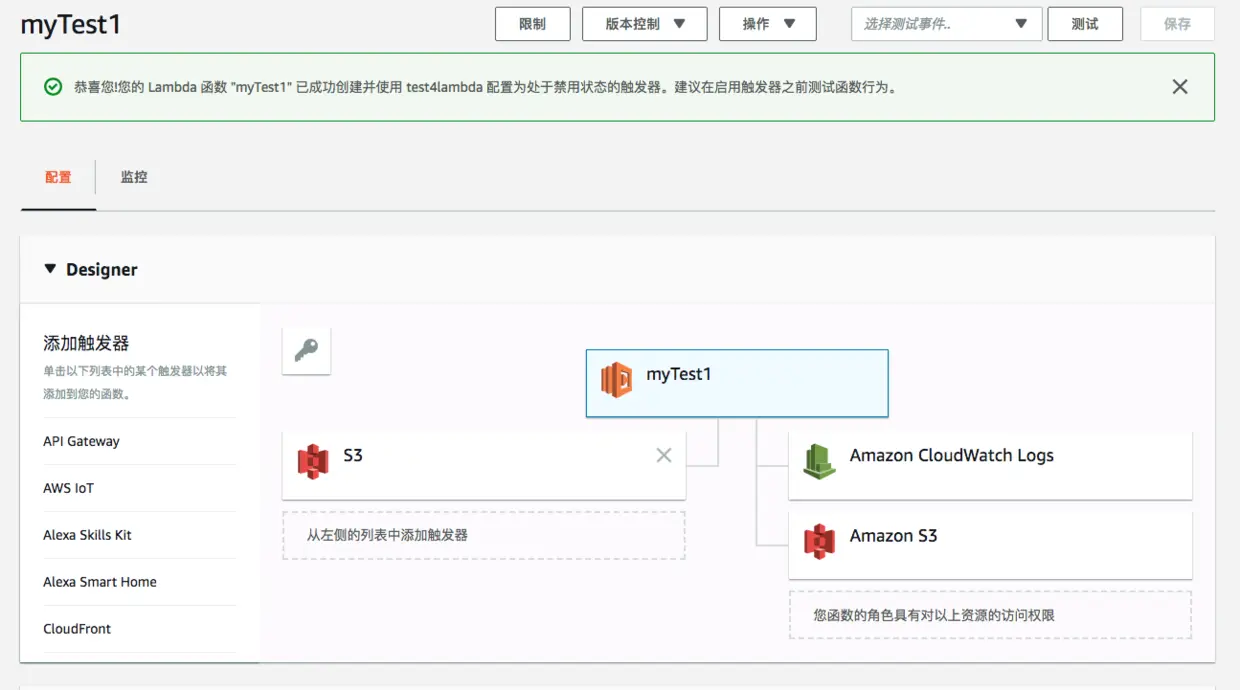1240x690 pixels.
Task: Click the 添加触发器 heading
Action: click(86, 343)
